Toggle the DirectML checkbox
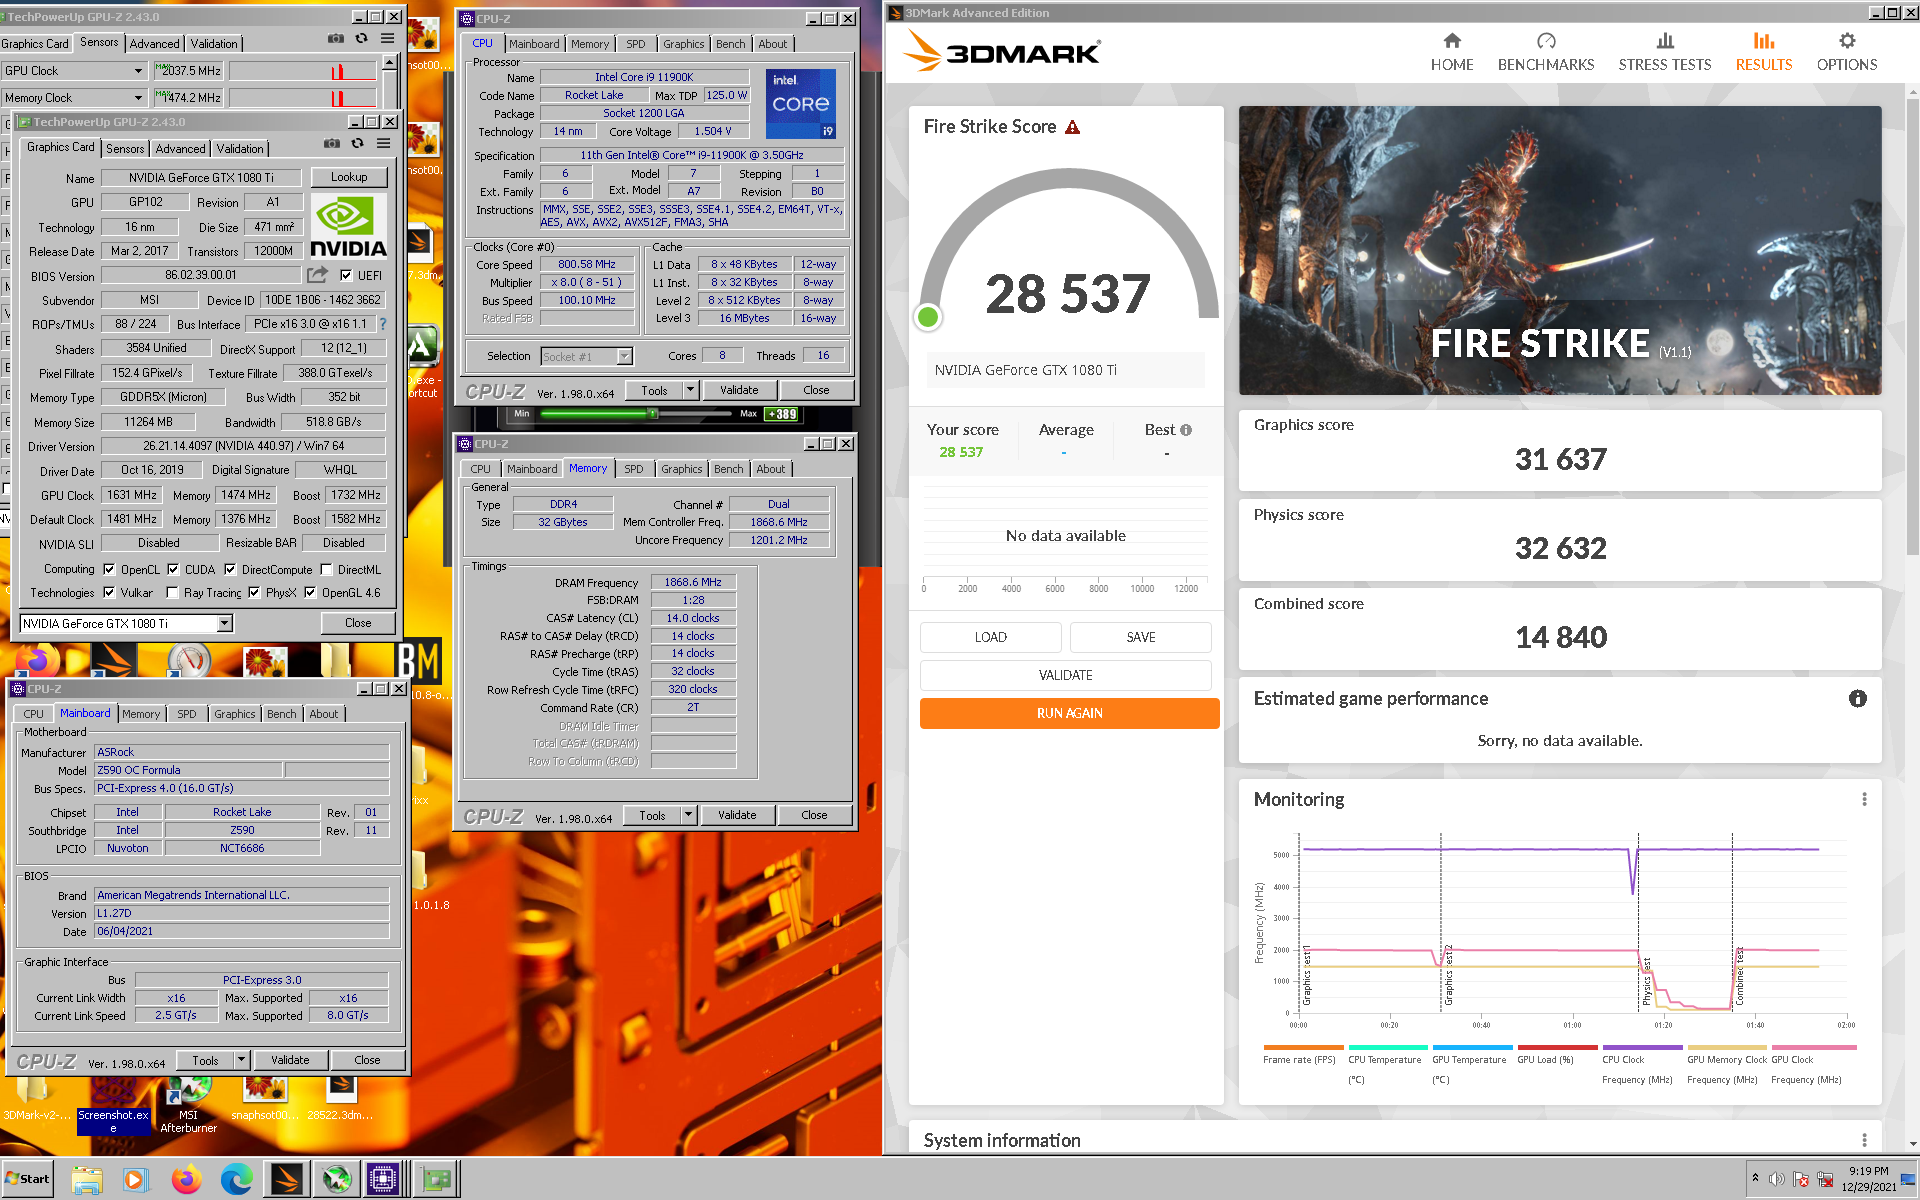Viewport: 1920px width, 1200px height. click(326, 569)
